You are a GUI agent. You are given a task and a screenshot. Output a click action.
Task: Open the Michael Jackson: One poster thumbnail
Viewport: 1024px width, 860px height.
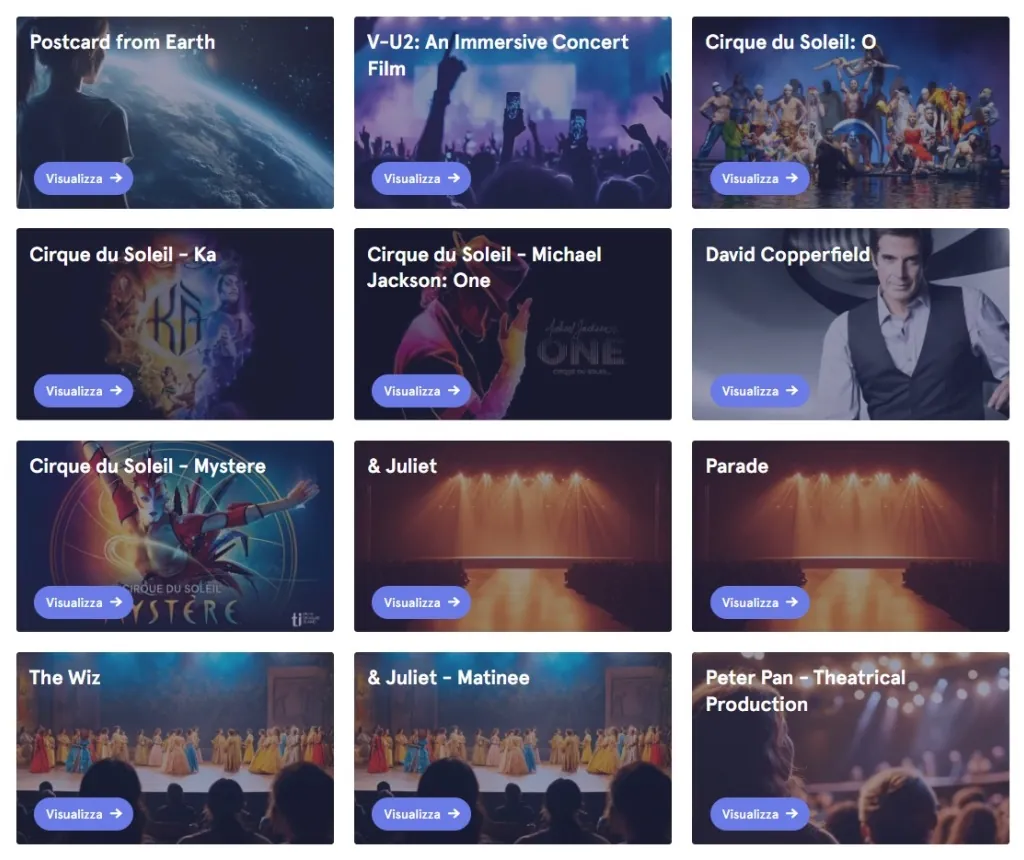click(513, 324)
